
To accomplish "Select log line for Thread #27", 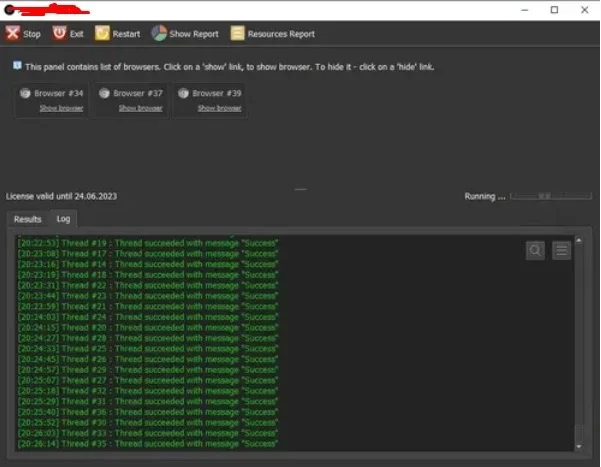I will tap(148, 380).
